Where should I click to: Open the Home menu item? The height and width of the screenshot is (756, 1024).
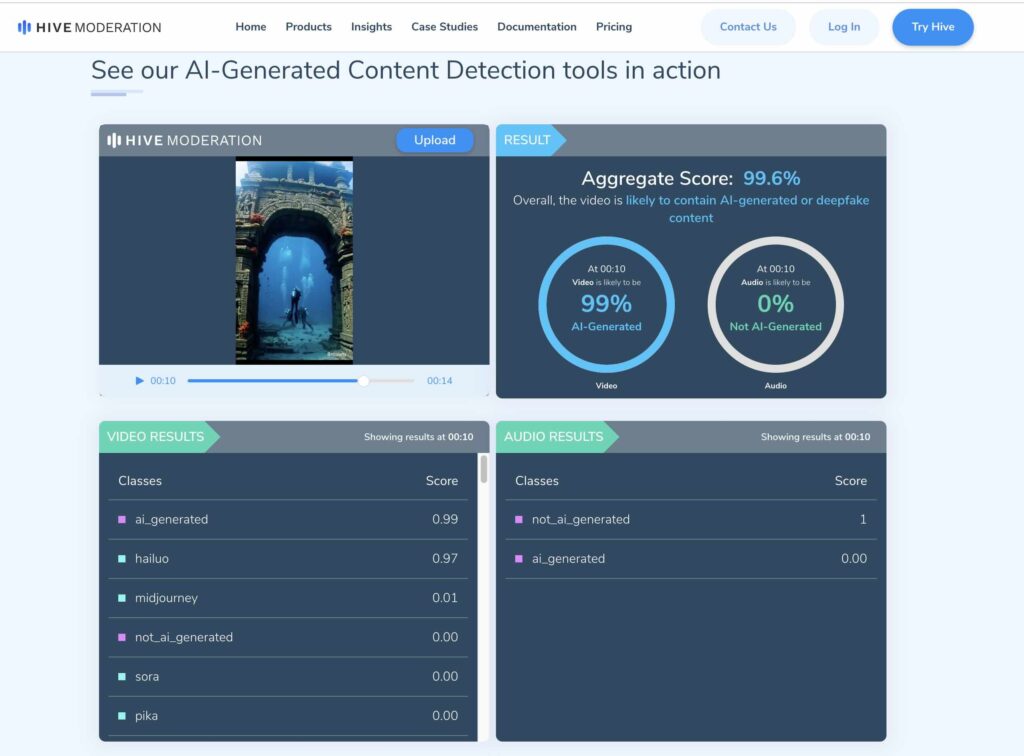pyautogui.click(x=251, y=27)
